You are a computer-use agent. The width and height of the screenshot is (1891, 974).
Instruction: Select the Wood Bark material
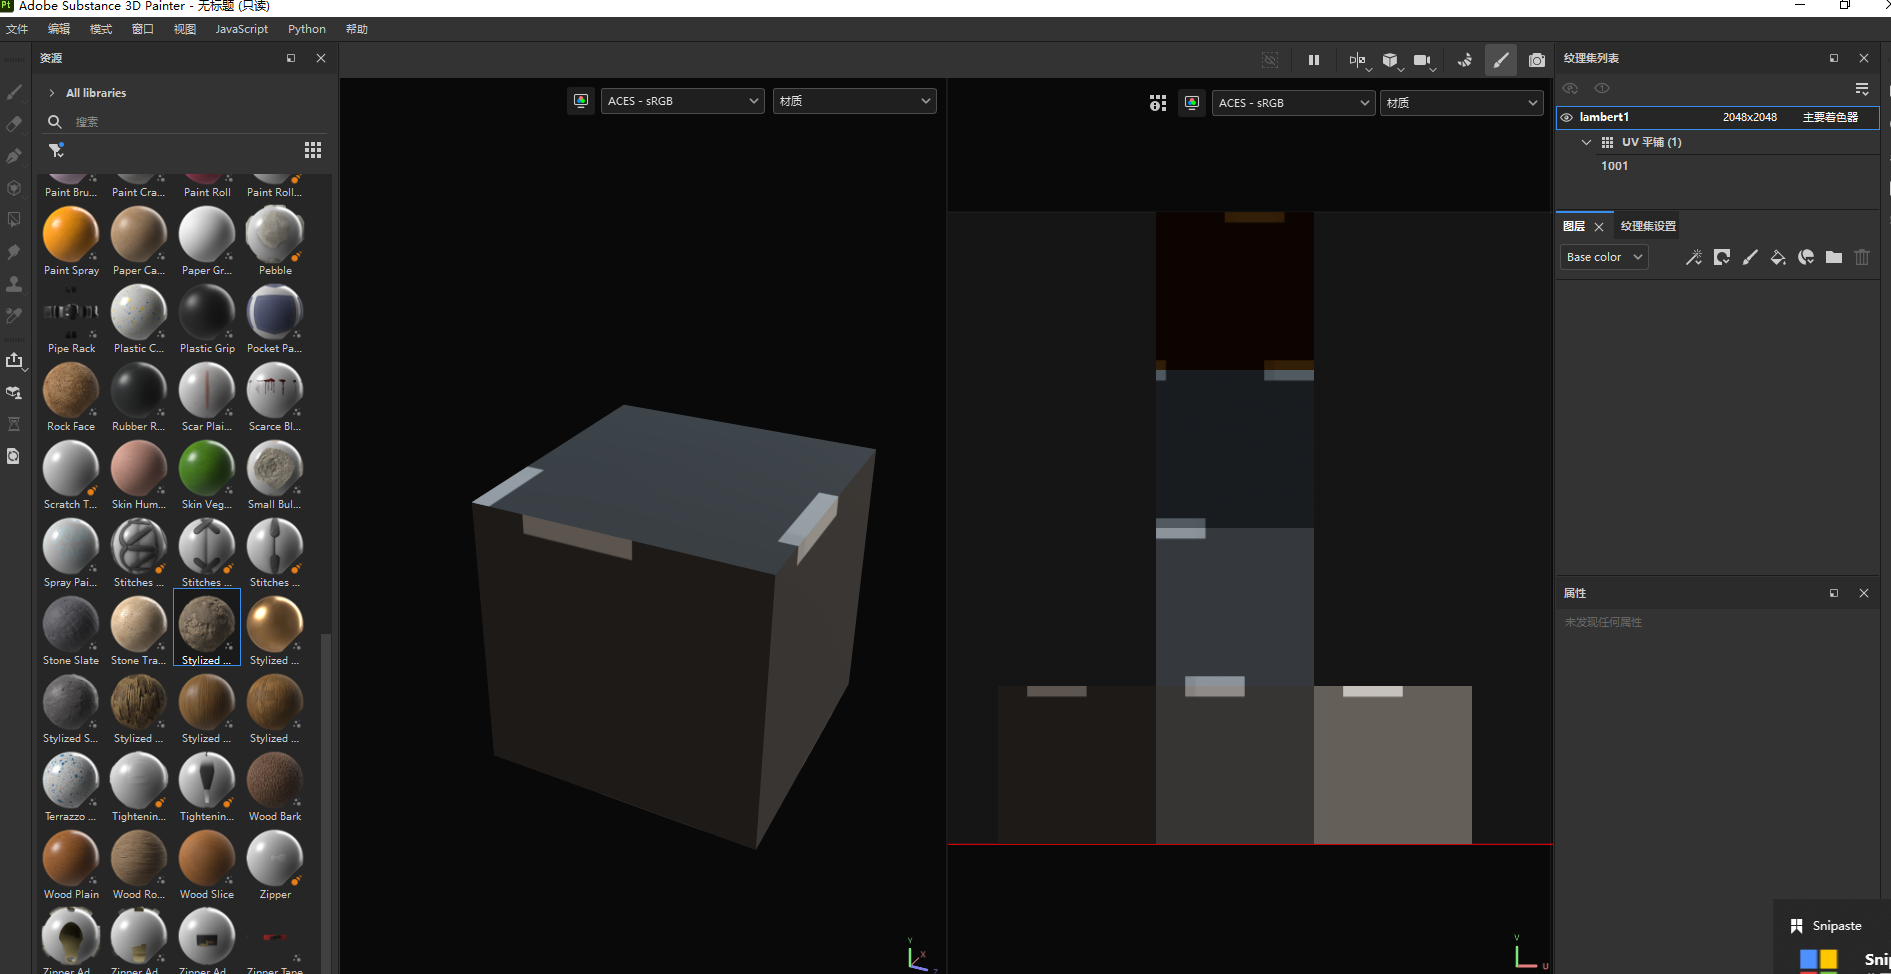coord(275,787)
